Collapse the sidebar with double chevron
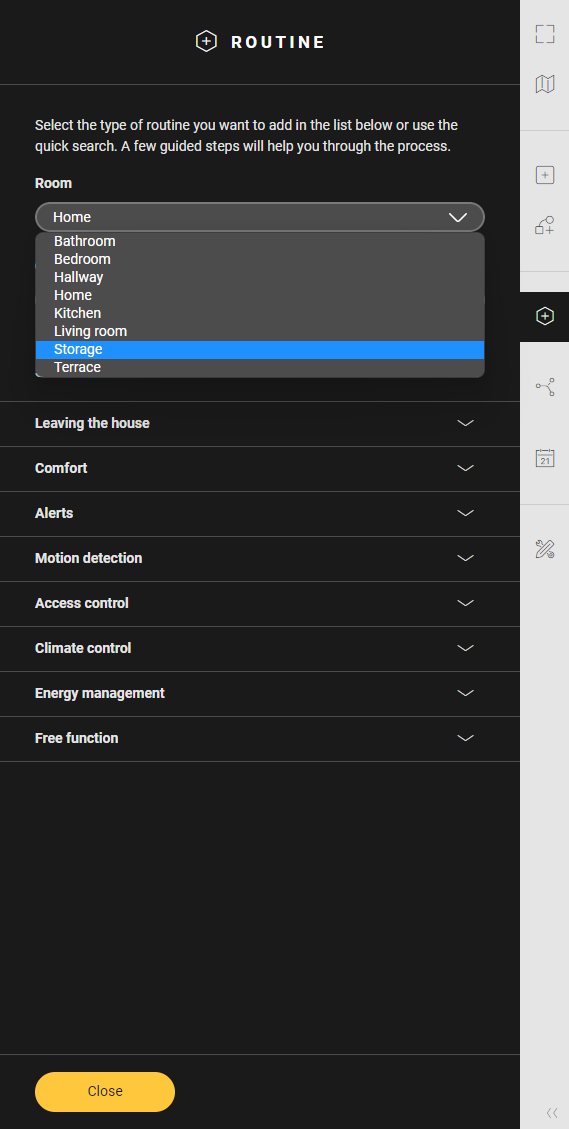Image resolution: width=569 pixels, height=1129 pixels. pyautogui.click(x=552, y=1112)
